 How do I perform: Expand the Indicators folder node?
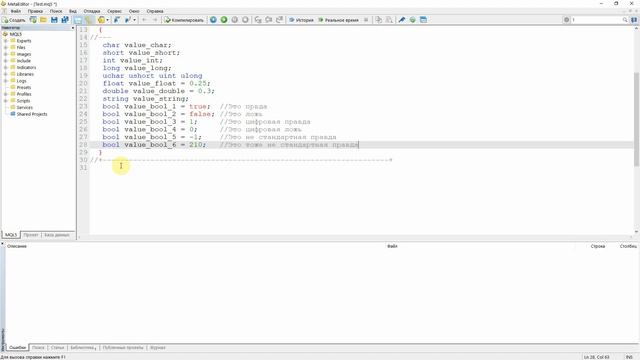tap(6, 67)
